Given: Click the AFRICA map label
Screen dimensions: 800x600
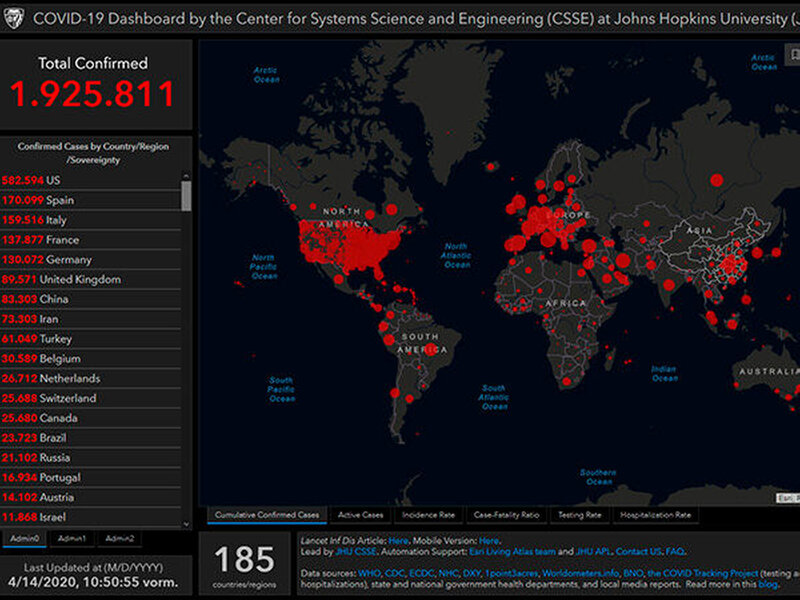Looking at the screenshot, I should pos(566,303).
